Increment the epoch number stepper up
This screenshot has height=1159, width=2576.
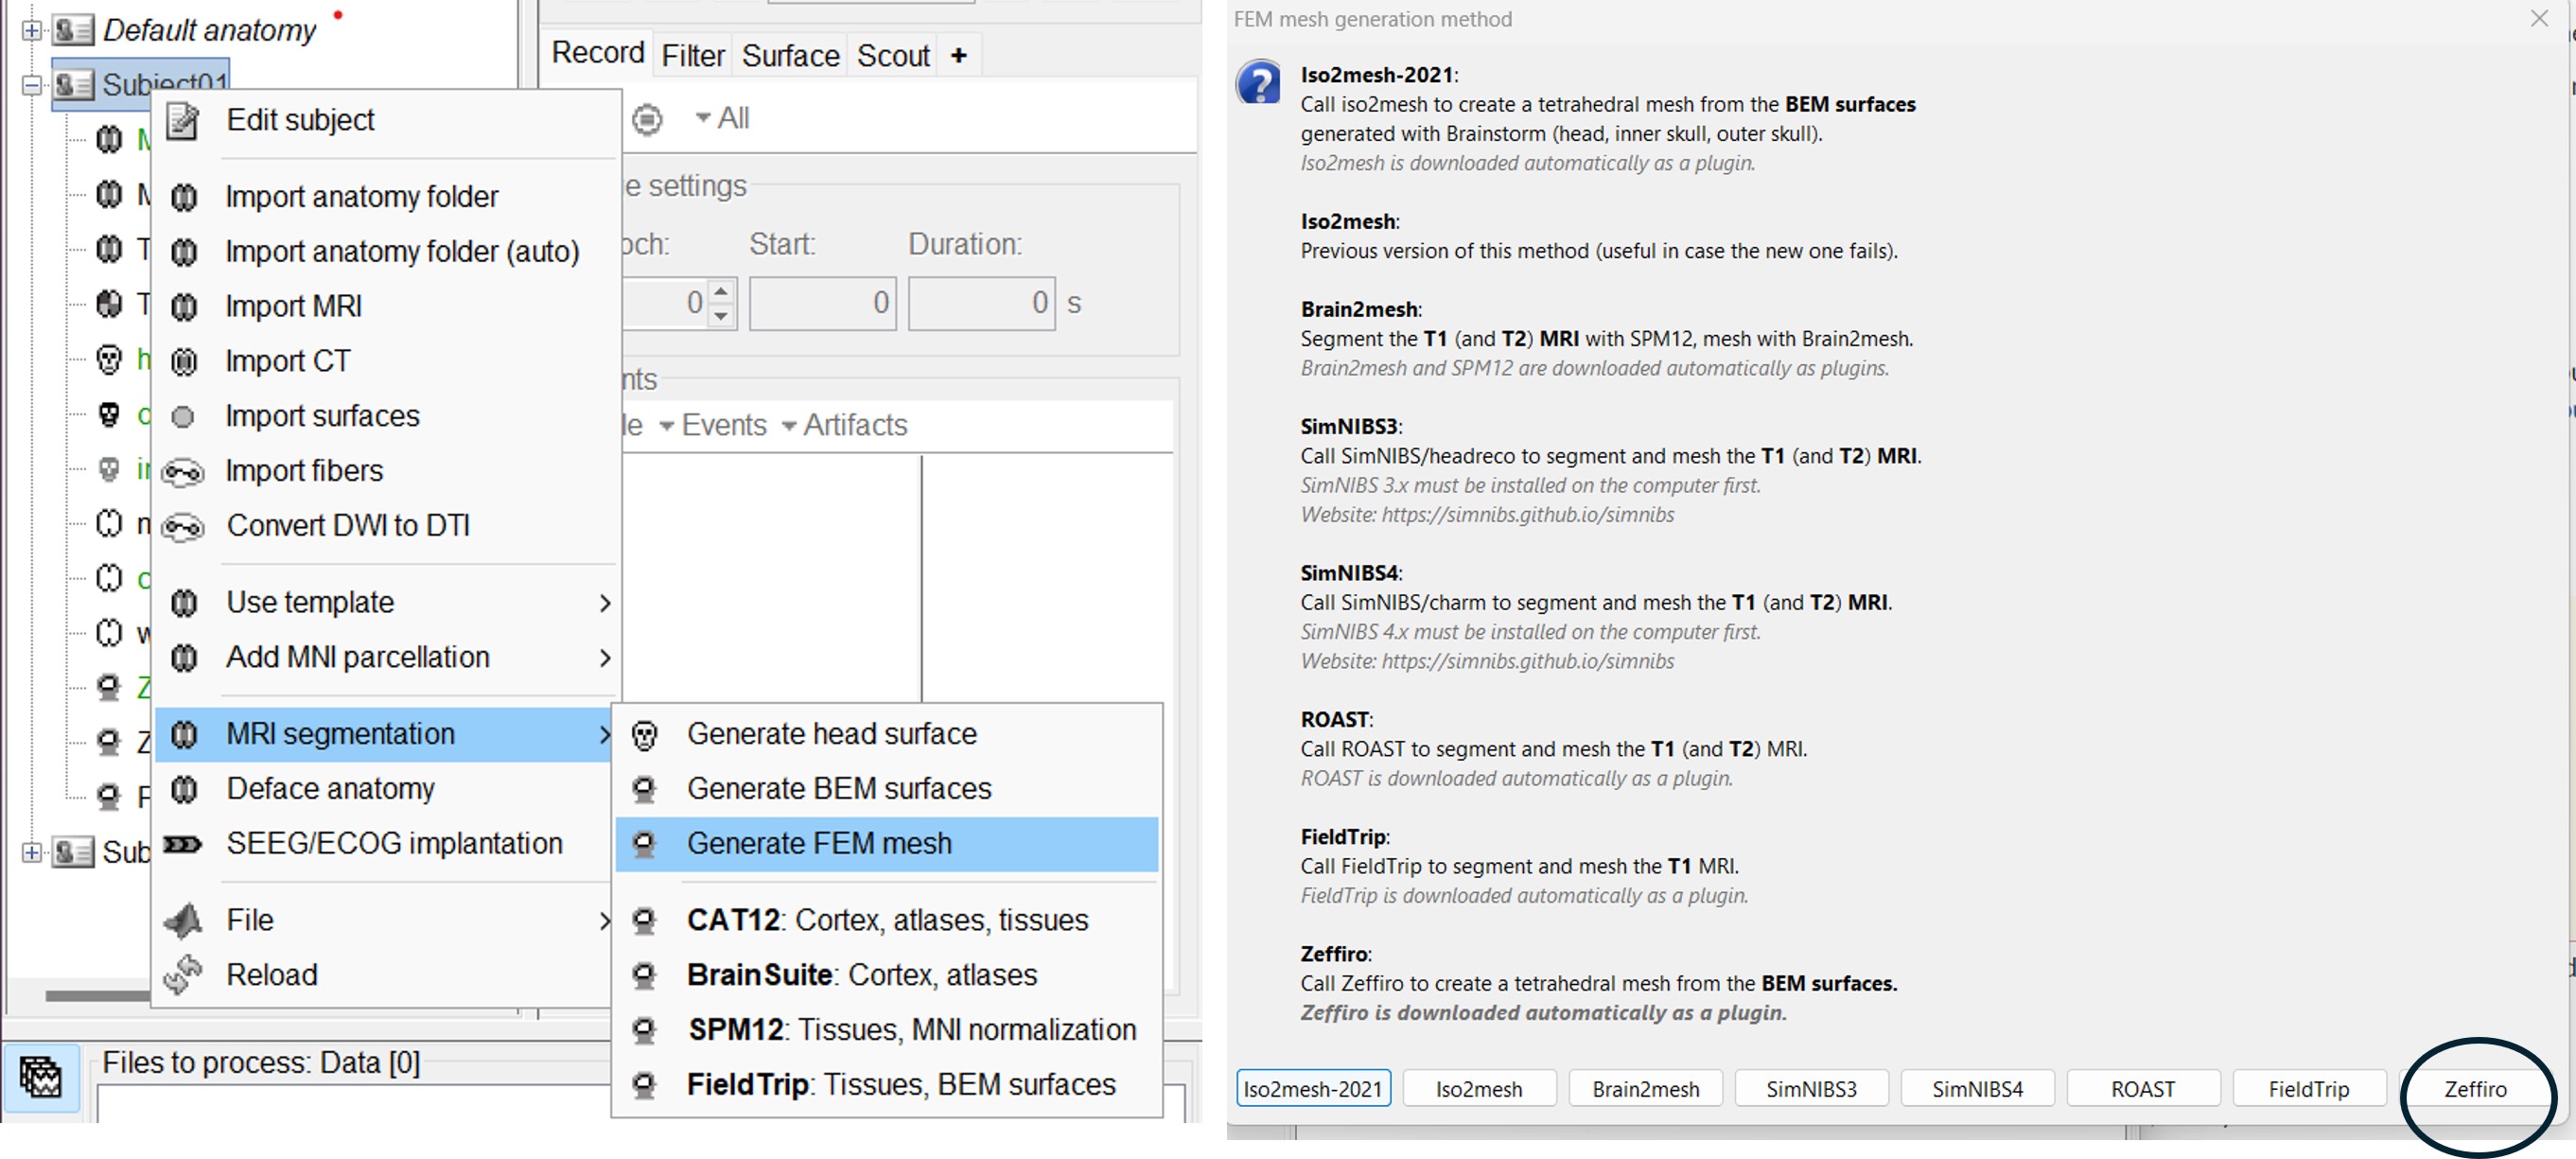721,291
